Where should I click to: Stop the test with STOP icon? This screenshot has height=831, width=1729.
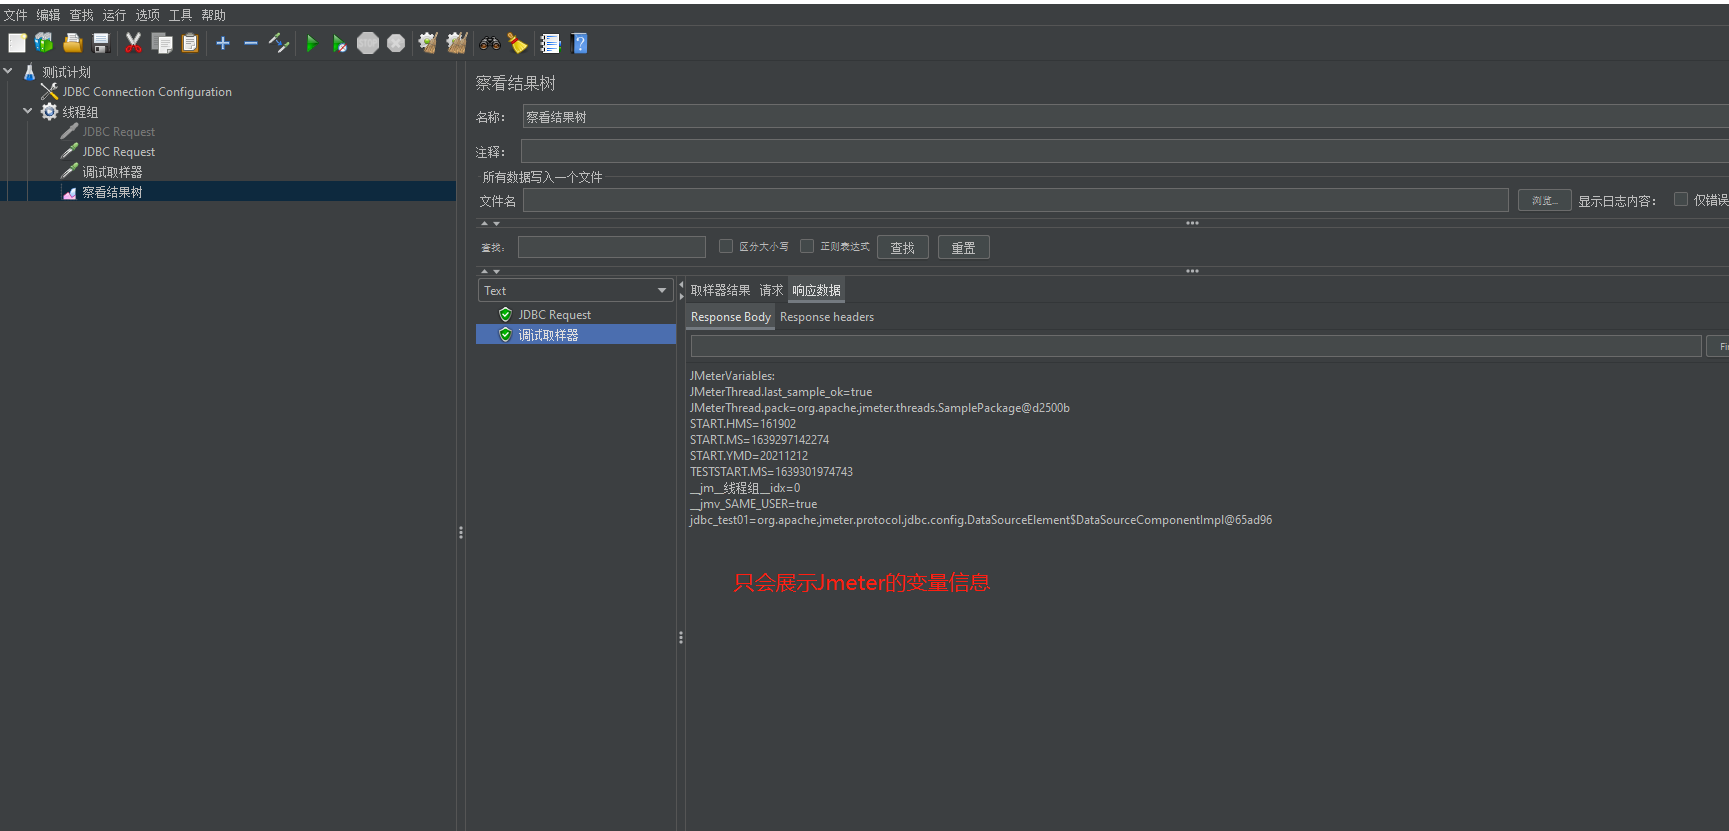click(x=368, y=43)
